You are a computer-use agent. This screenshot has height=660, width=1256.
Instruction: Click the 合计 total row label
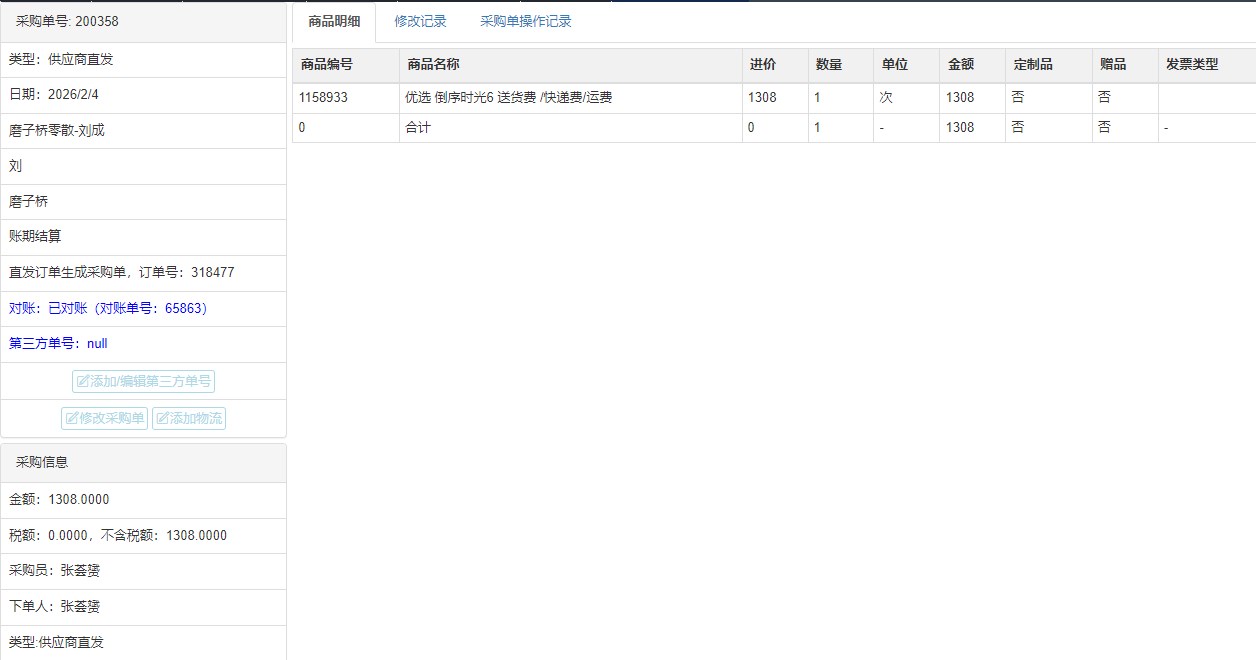point(418,128)
